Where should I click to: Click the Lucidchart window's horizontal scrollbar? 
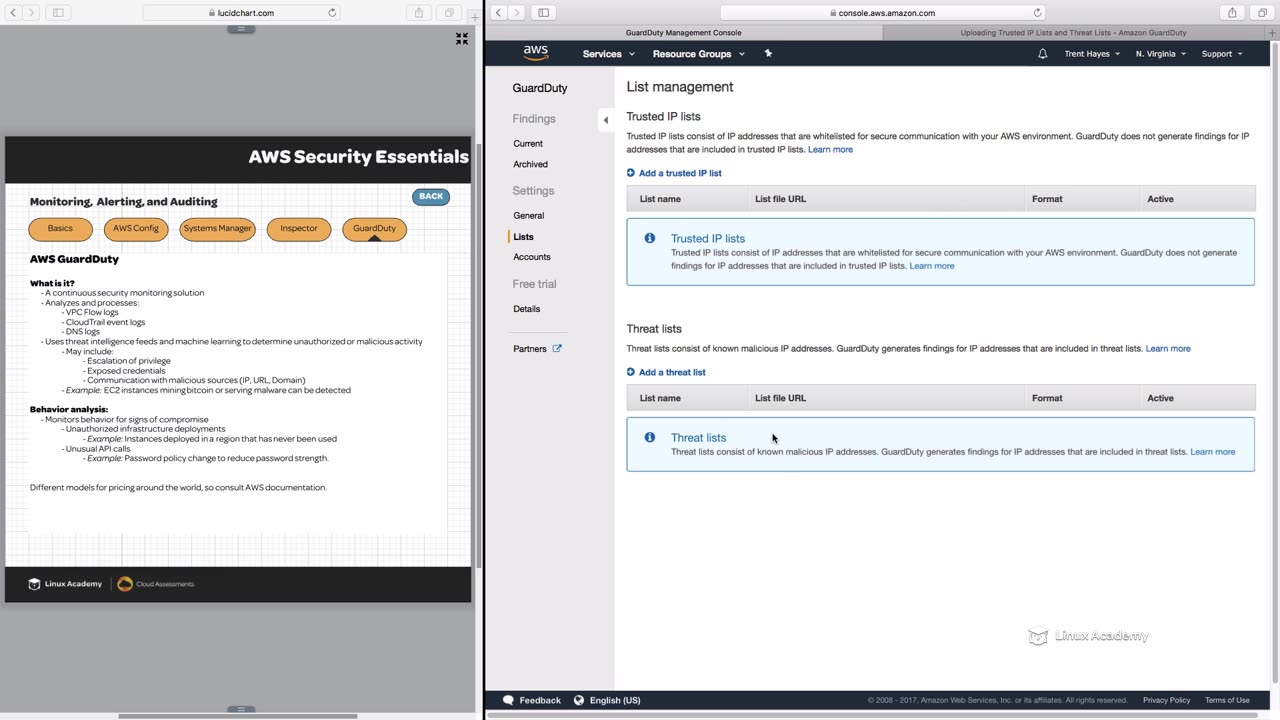coord(238,716)
